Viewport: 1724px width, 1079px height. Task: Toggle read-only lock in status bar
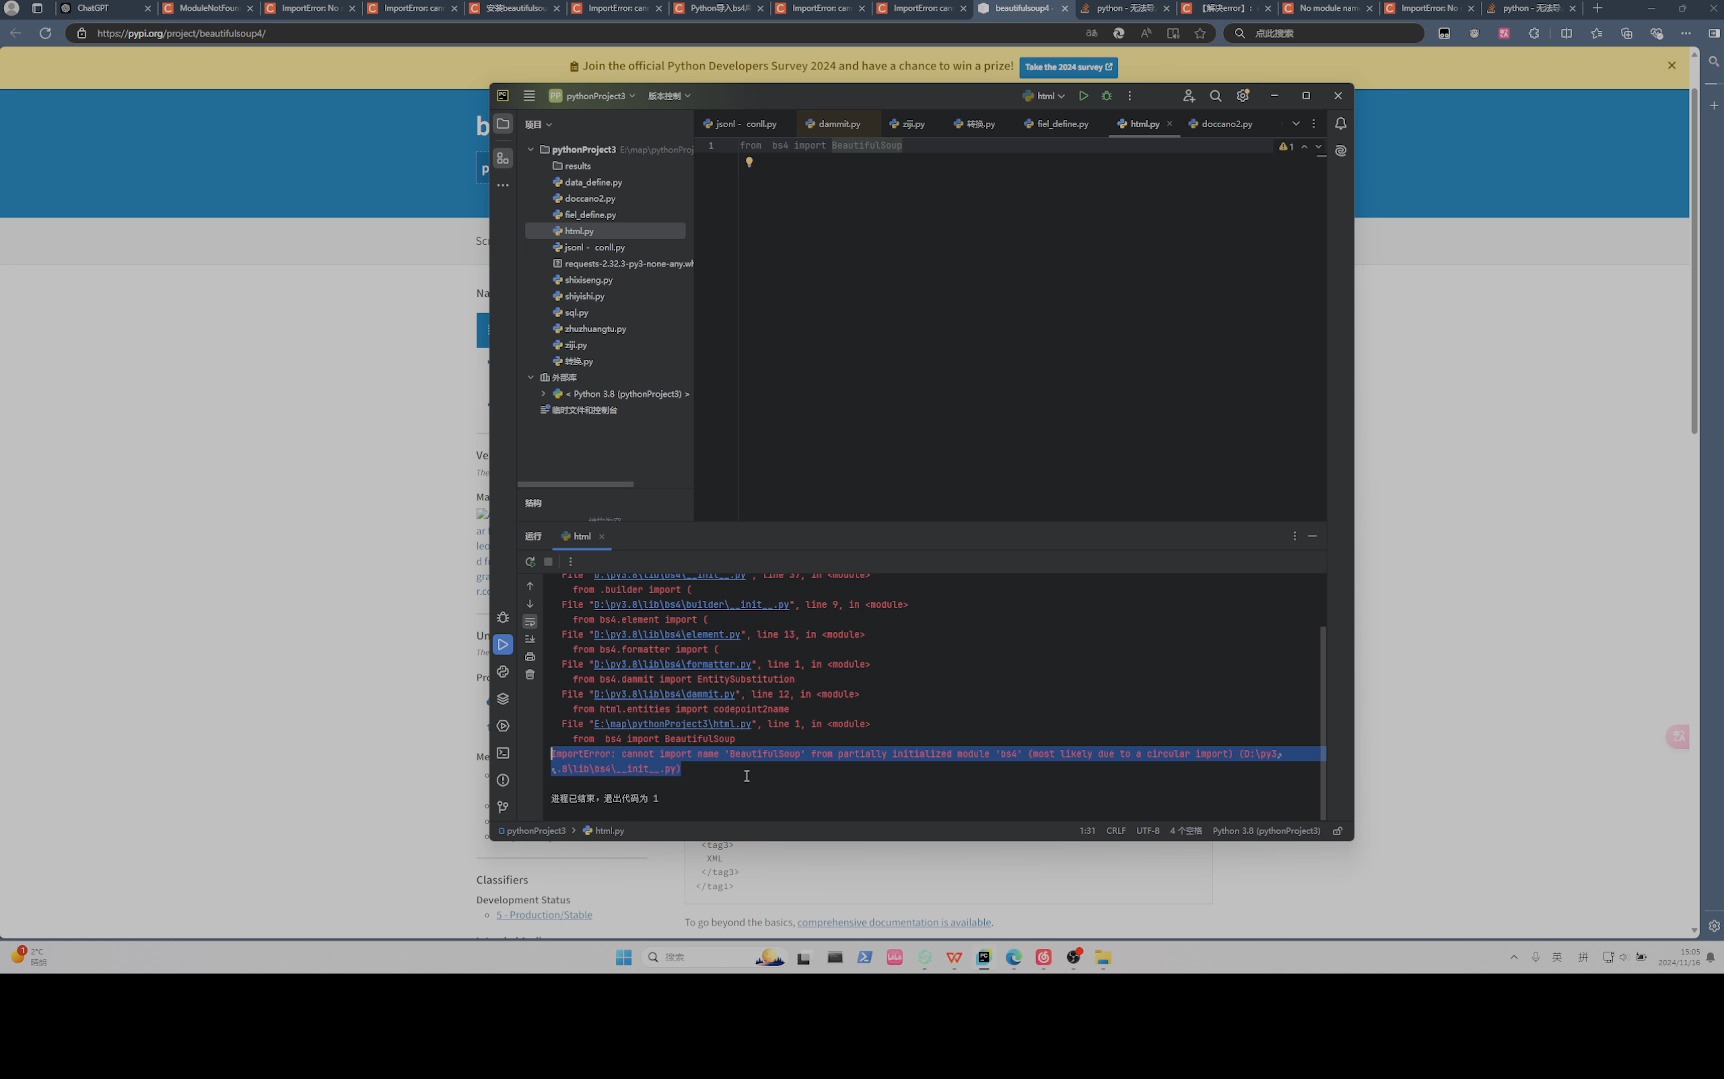(1337, 831)
